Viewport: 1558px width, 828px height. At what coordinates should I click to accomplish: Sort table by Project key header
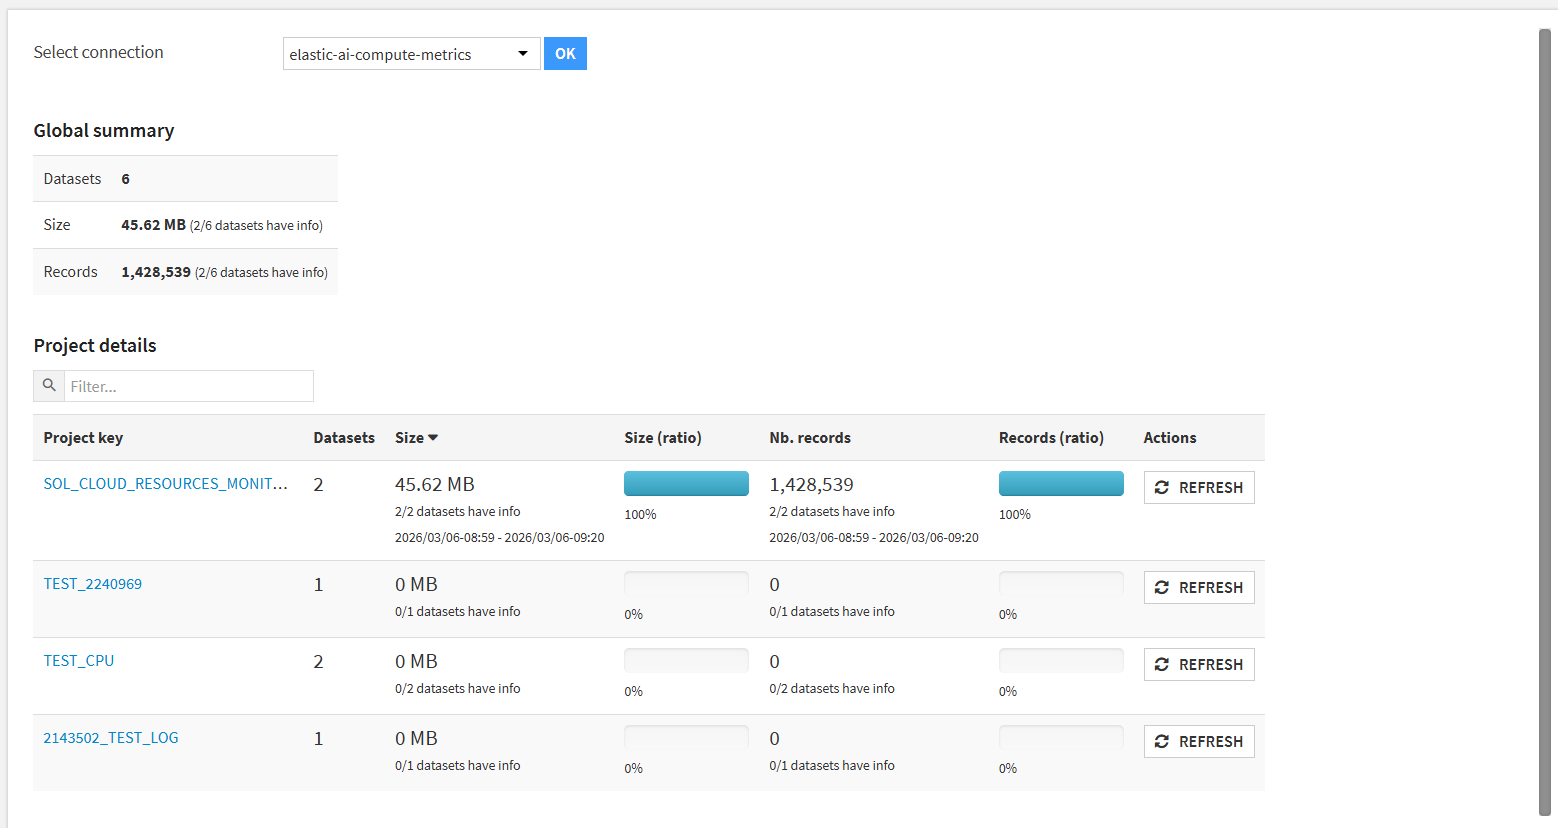point(83,438)
